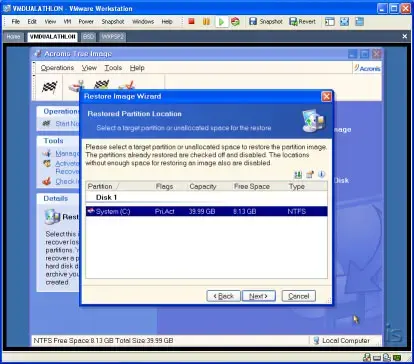Open Acronis Tools menu
Viewport: 414px width, 364px height.
(x=113, y=68)
